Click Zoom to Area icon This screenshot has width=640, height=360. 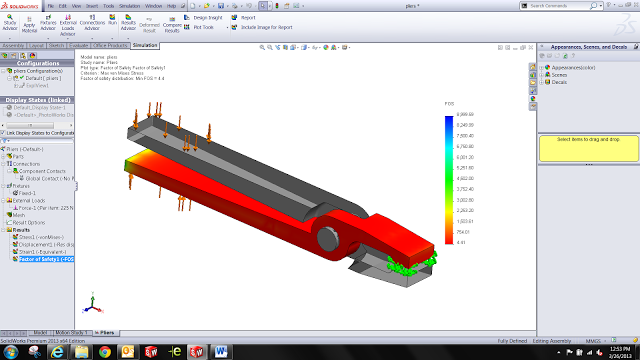pos(270,47)
